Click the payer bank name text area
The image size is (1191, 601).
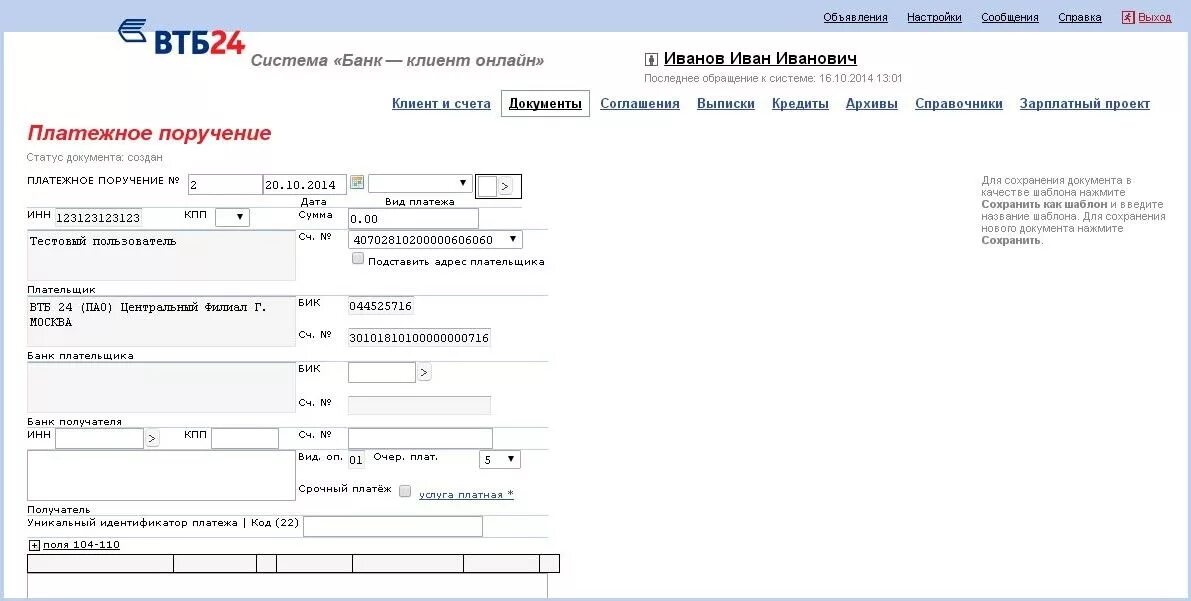coord(161,321)
